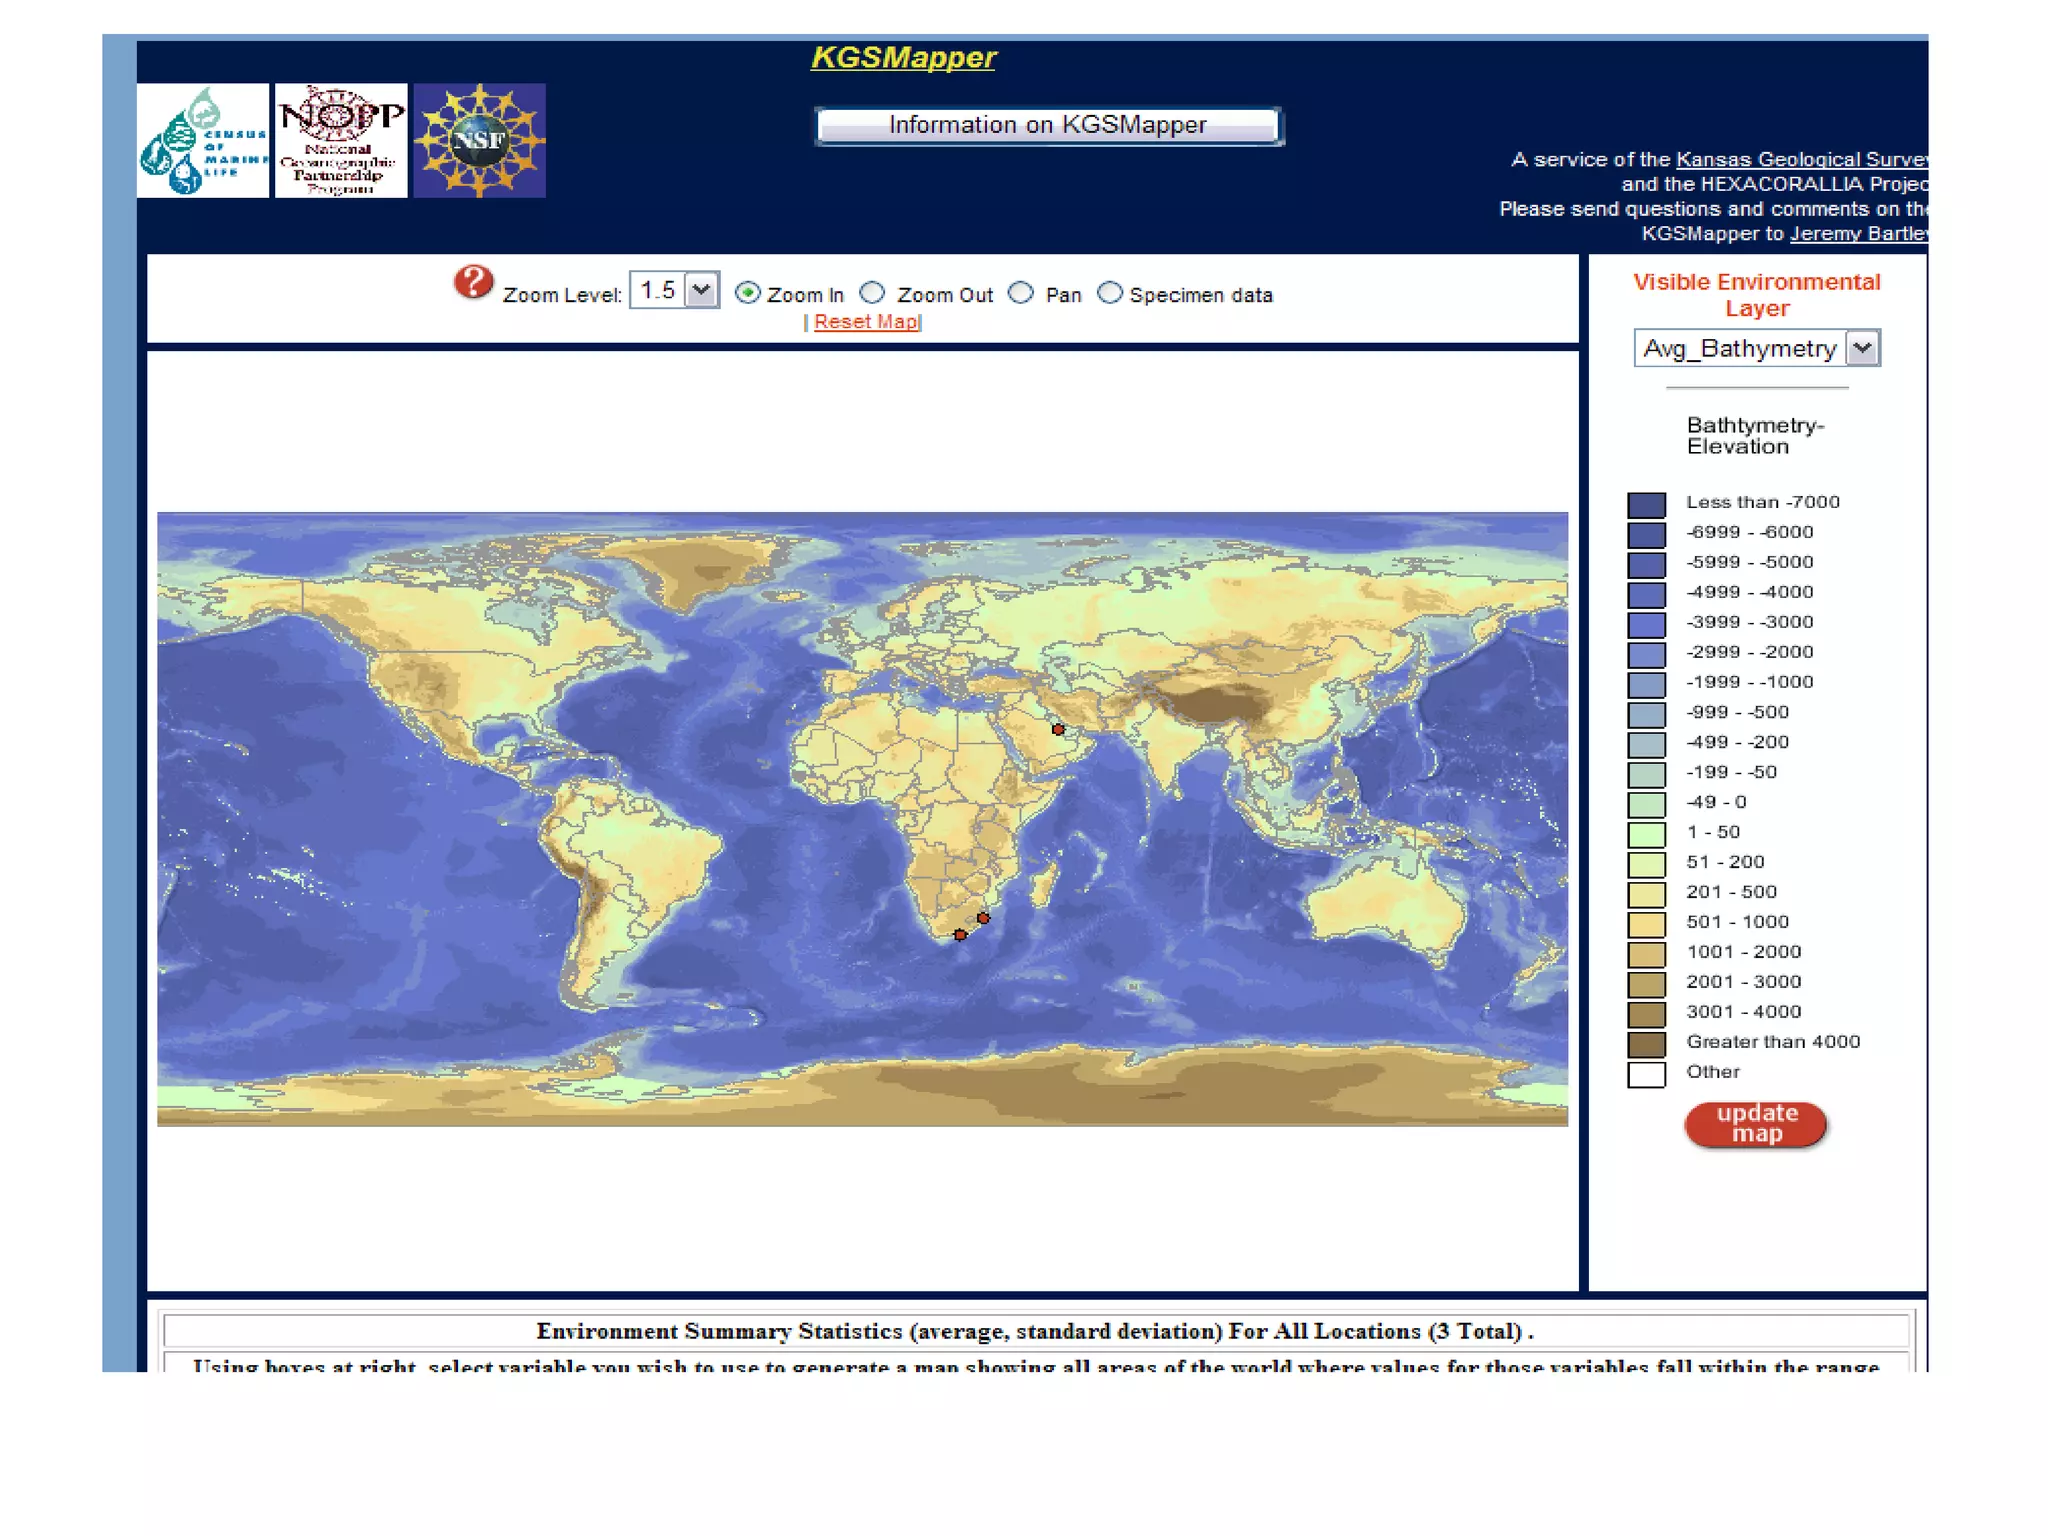Click the -199 - -50 legend swatch
The image size is (2048, 1536).
1646,774
